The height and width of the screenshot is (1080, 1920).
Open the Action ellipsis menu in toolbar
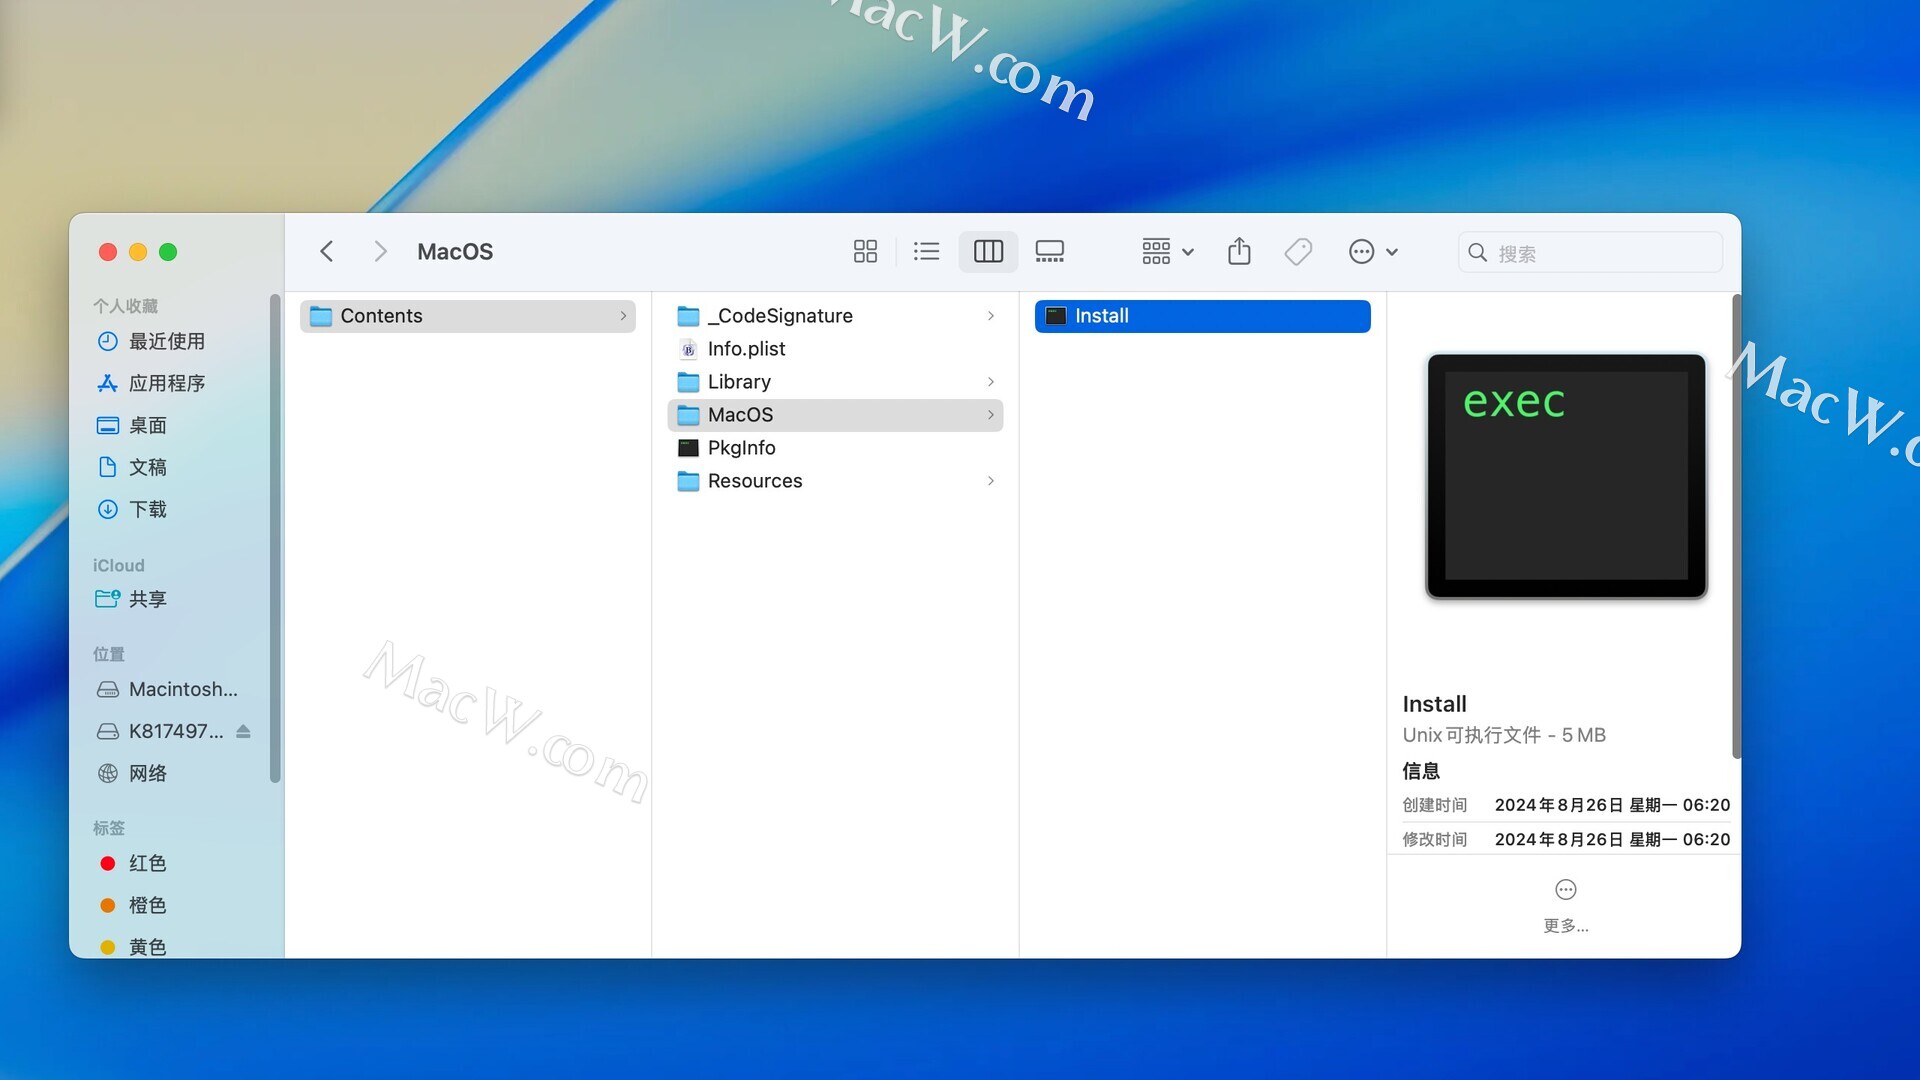(1373, 251)
